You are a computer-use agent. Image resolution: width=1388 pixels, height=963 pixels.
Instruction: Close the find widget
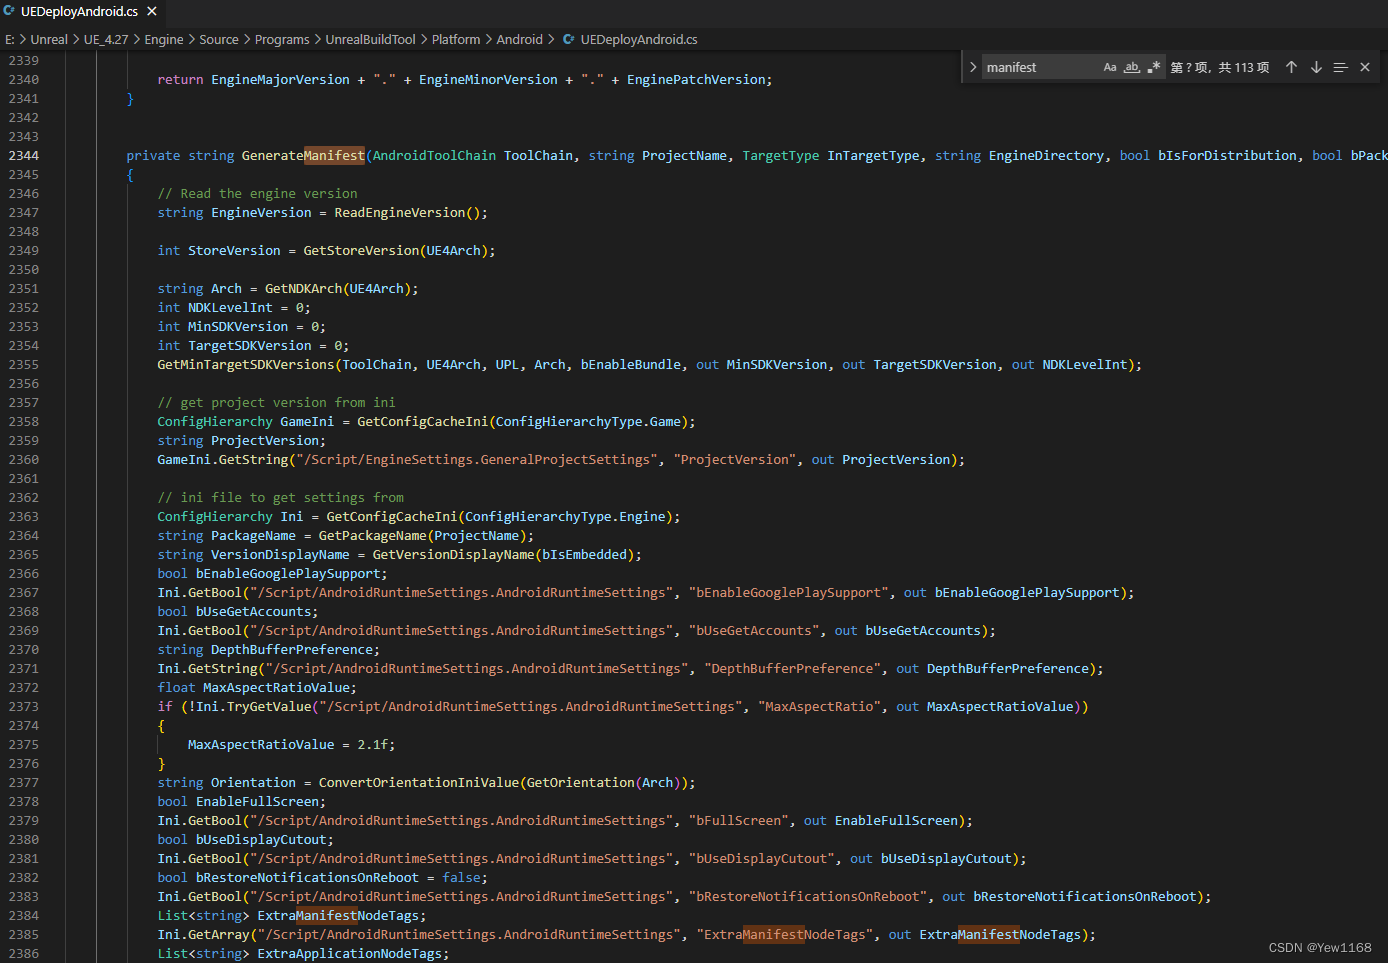point(1365,67)
